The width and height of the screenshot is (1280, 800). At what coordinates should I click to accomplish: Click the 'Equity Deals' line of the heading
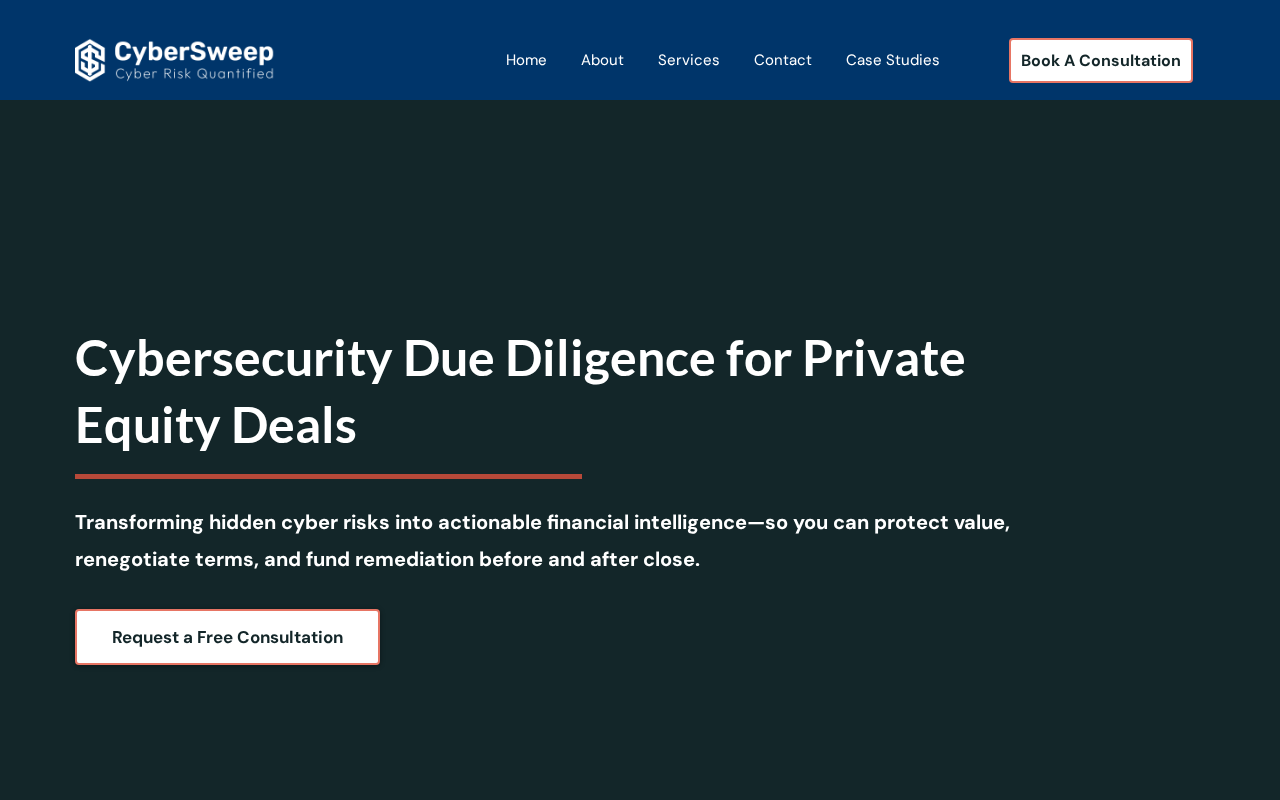[216, 425]
